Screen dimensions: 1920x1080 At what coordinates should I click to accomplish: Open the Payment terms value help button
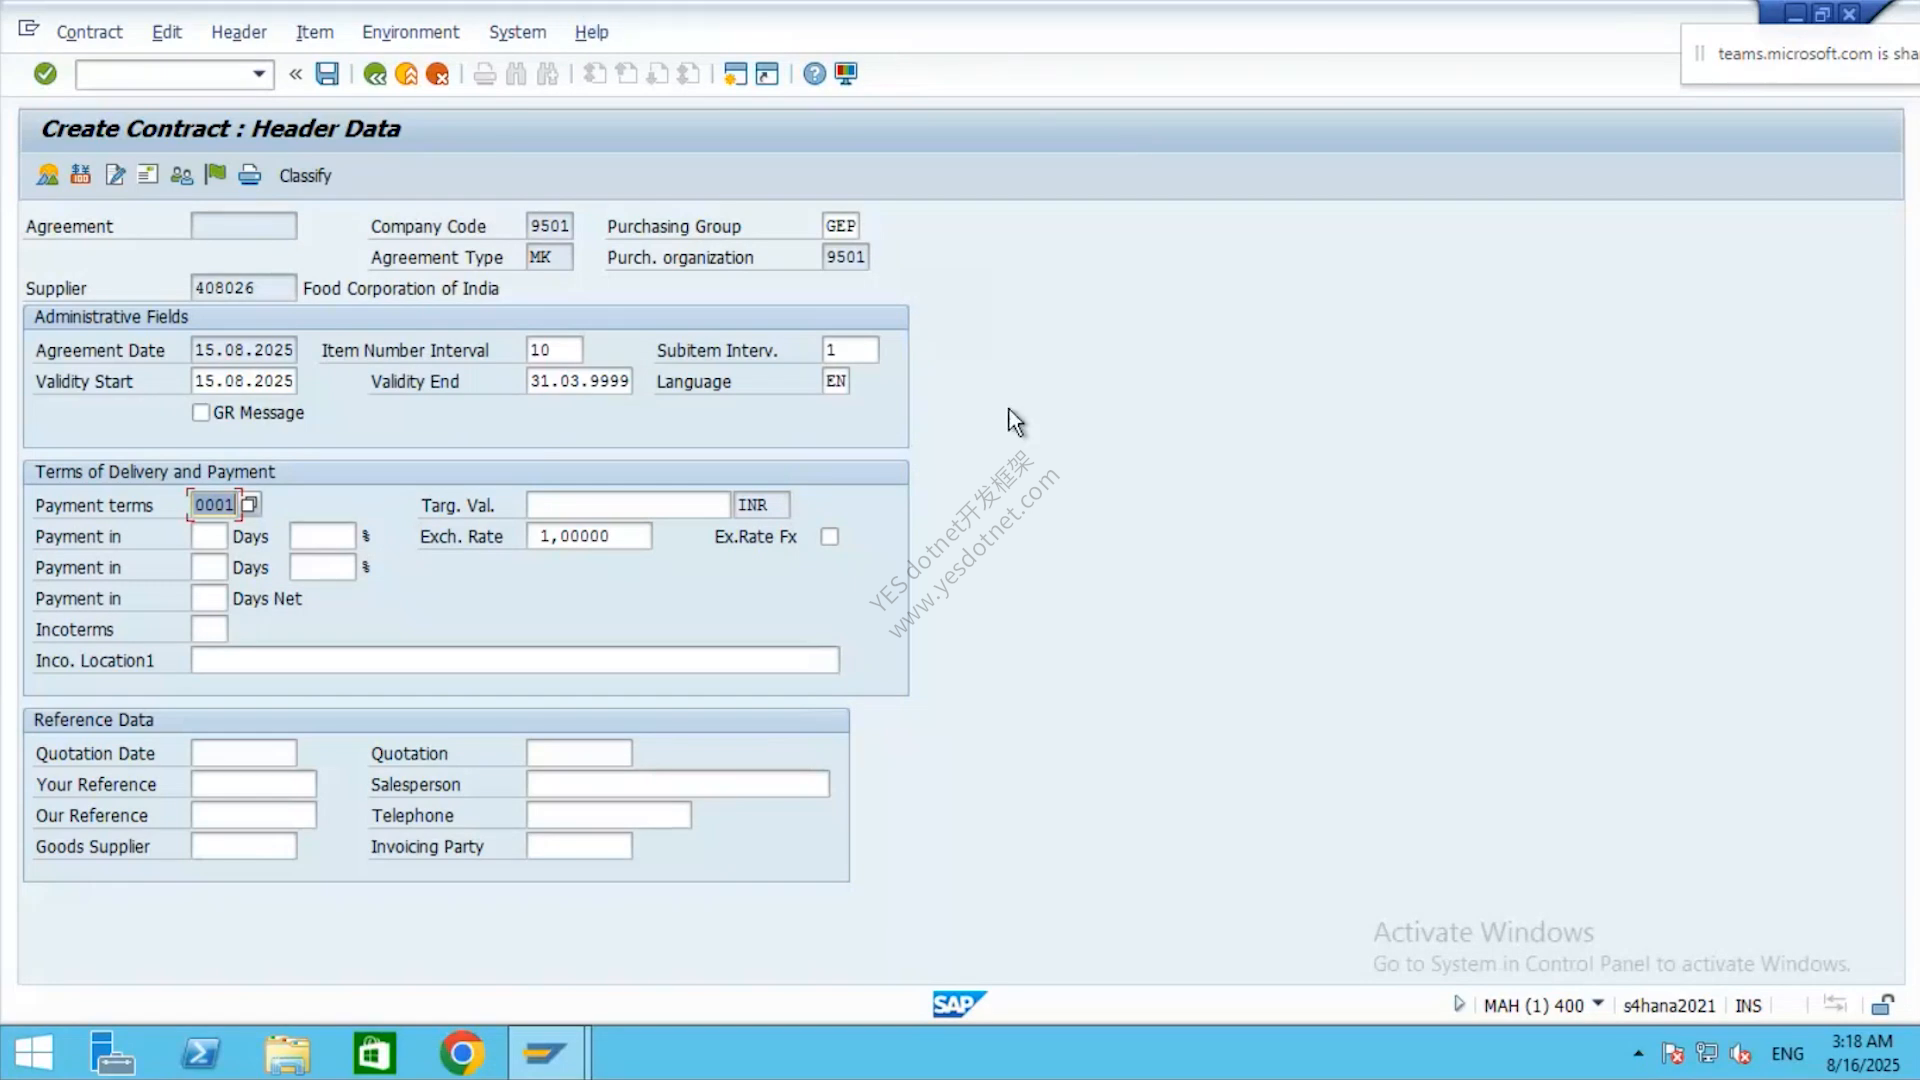point(250,505)
